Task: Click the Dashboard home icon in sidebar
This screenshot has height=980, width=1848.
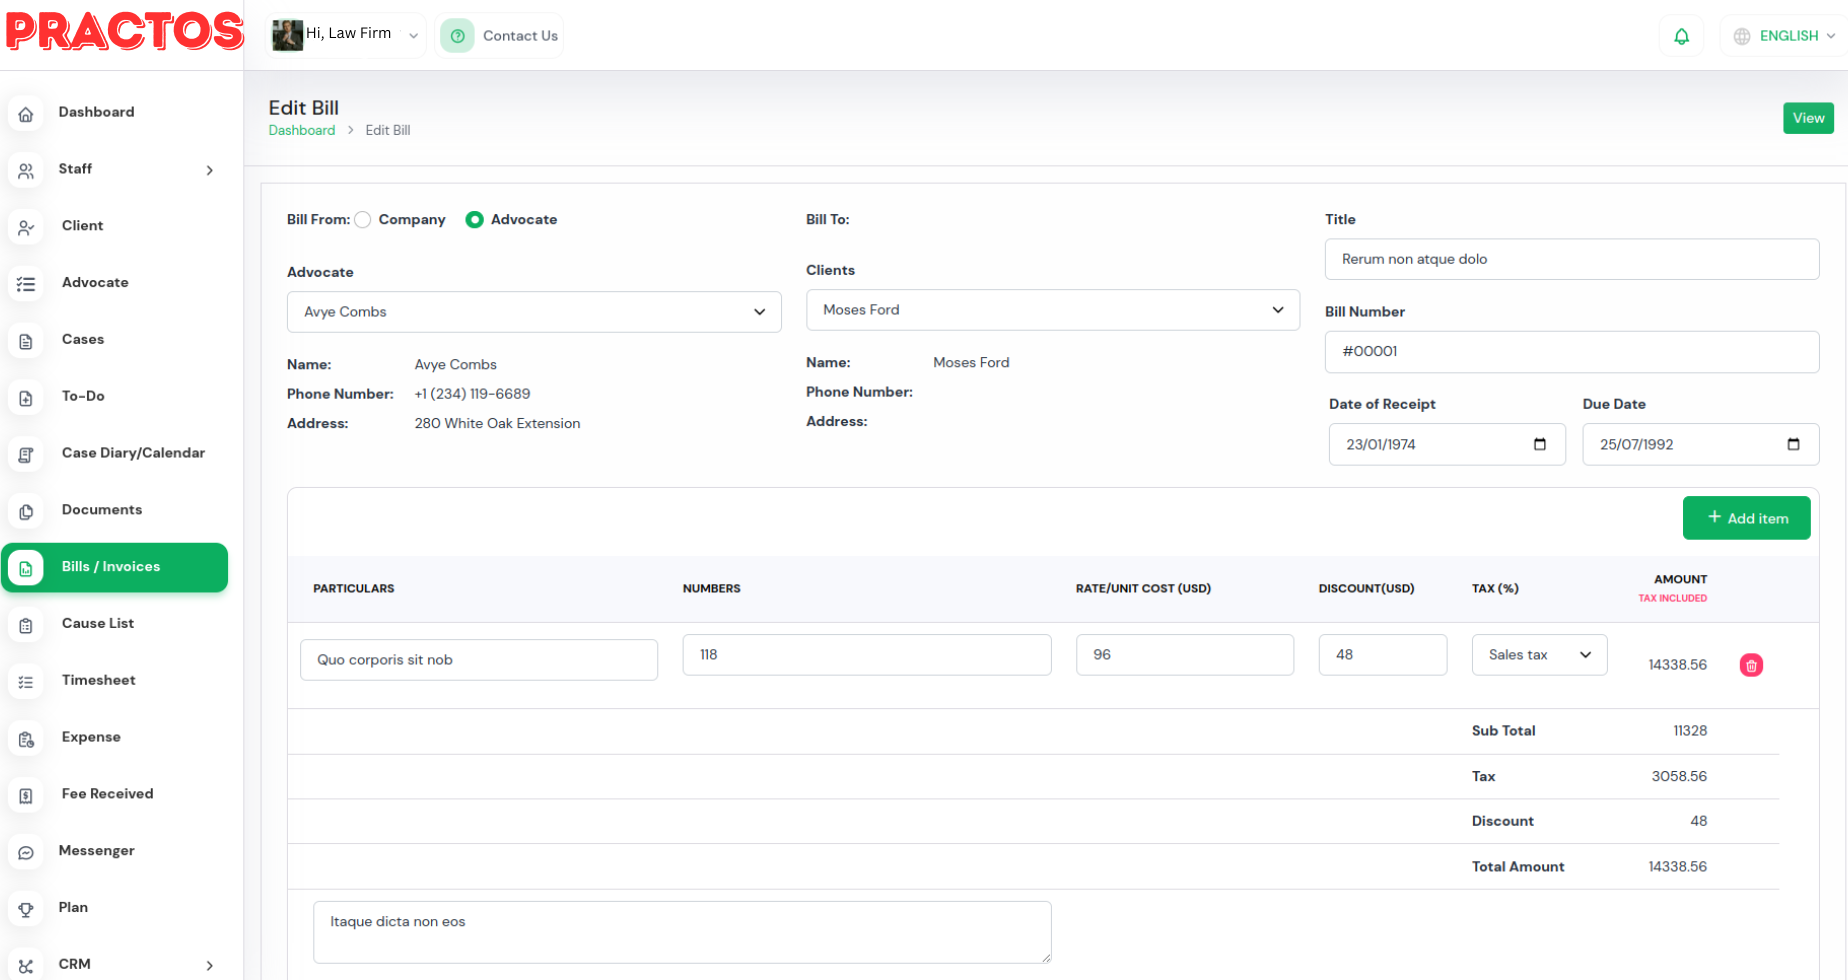Action: (x=26, y=113)
